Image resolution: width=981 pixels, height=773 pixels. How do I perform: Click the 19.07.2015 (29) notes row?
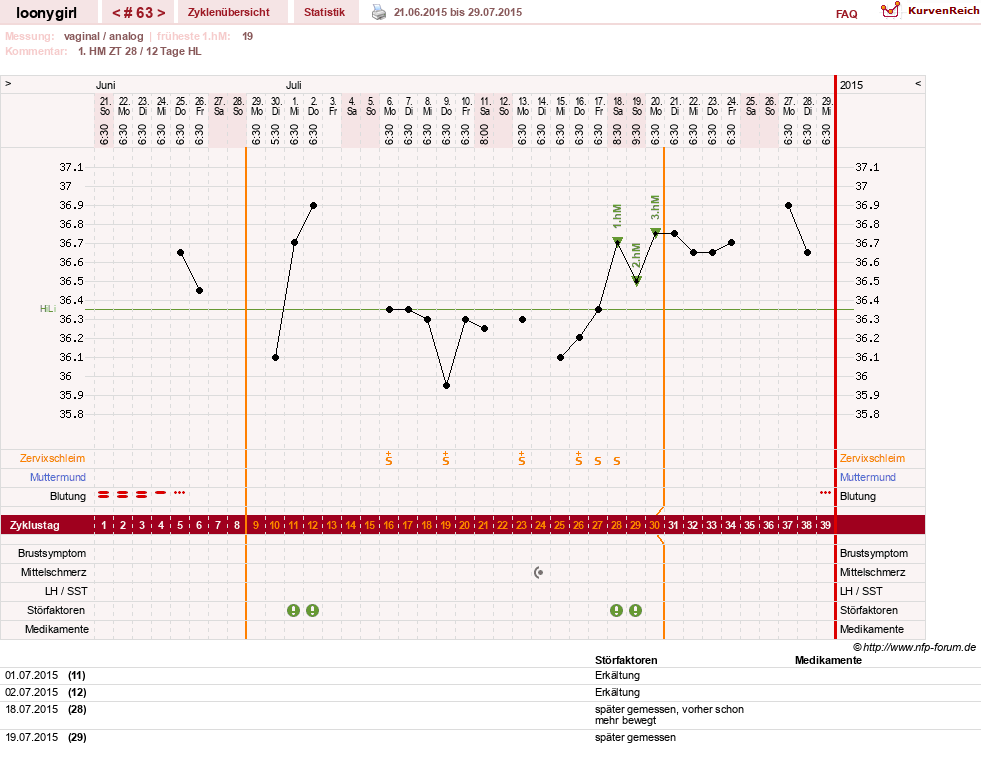(490, 737)
